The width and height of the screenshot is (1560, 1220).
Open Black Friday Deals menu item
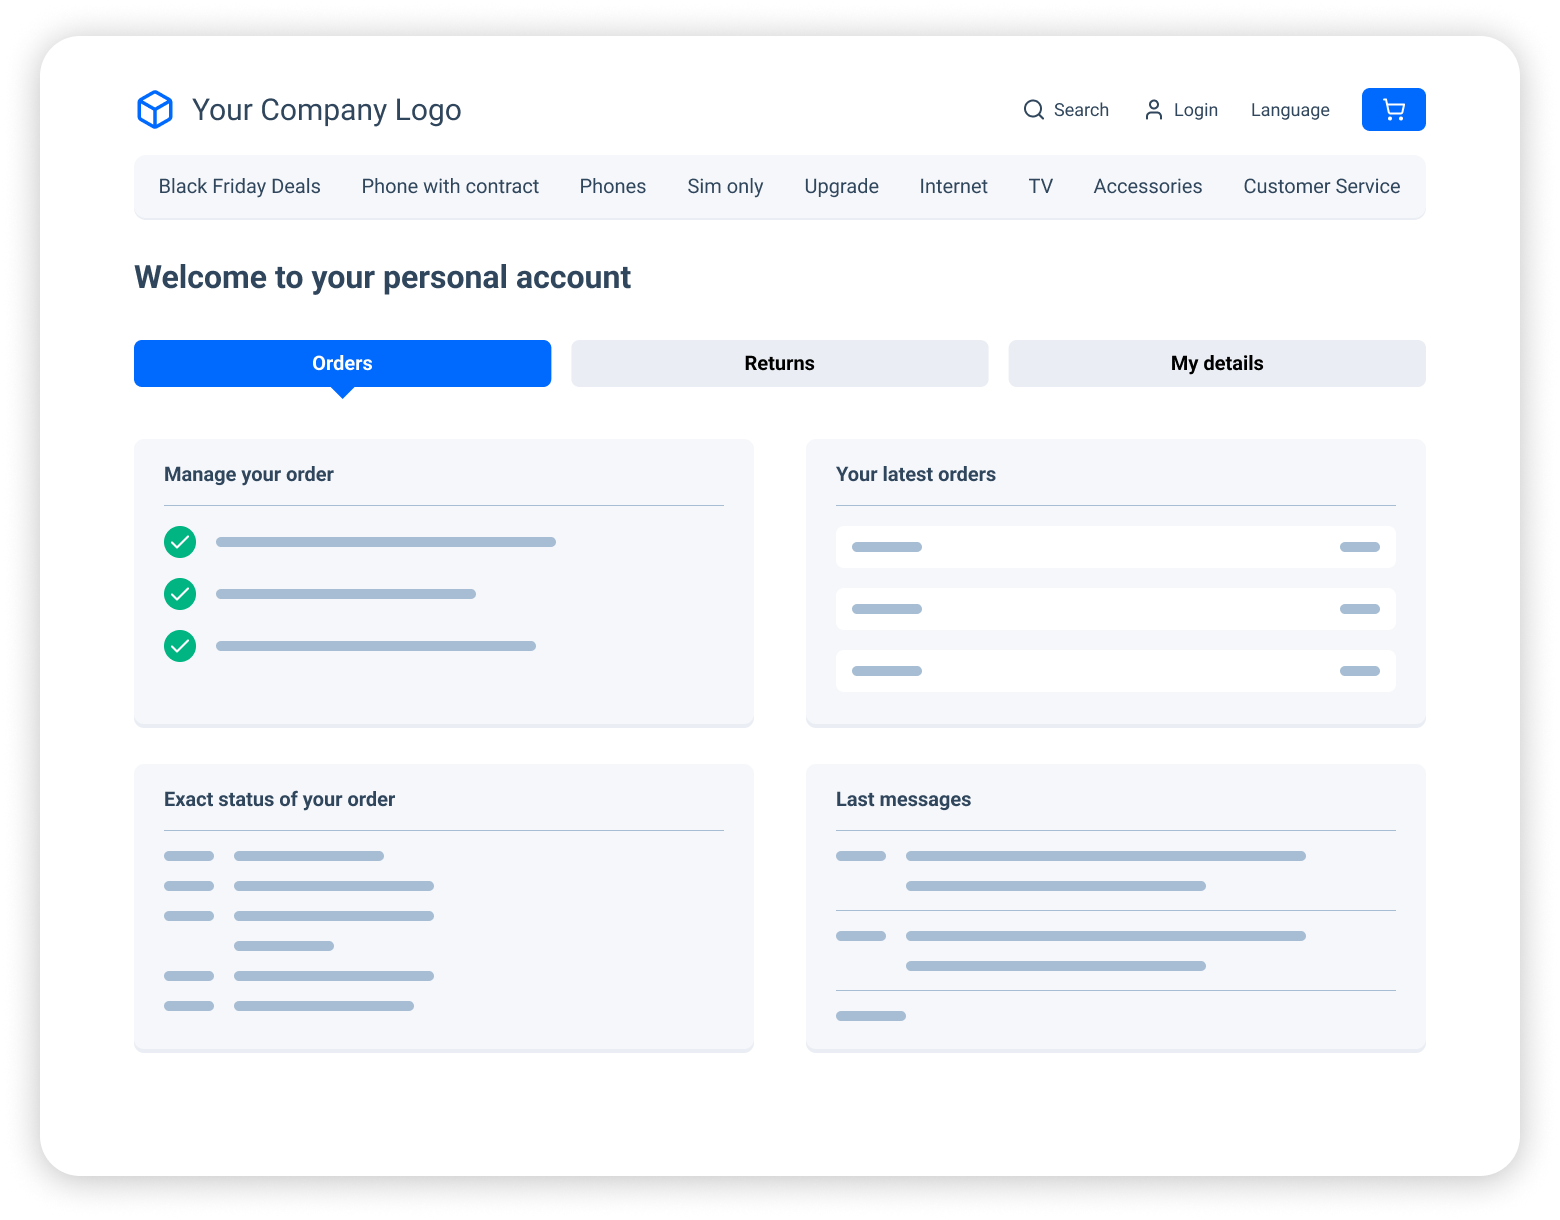(x=239, y=187)
